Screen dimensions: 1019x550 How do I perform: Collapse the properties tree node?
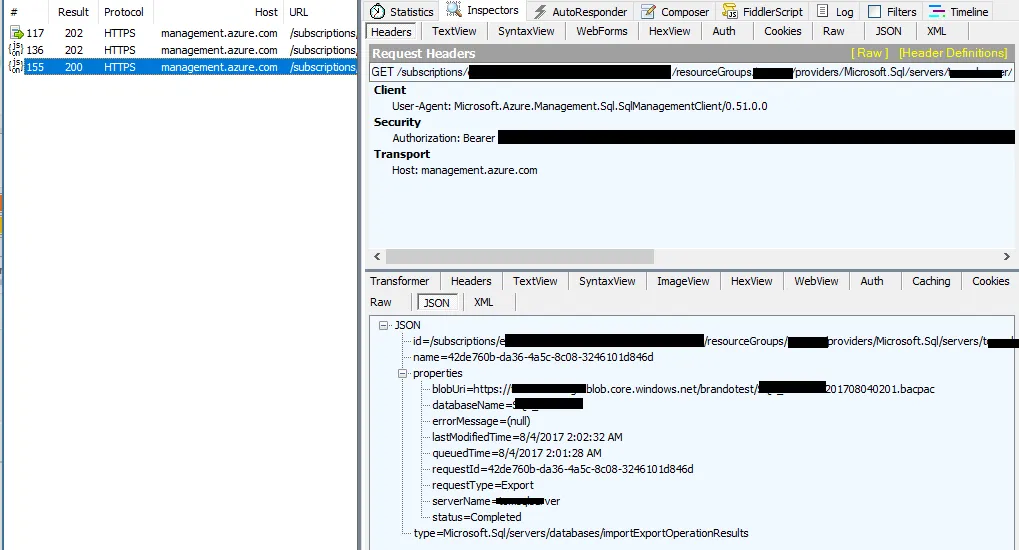(x=402, y=373)
